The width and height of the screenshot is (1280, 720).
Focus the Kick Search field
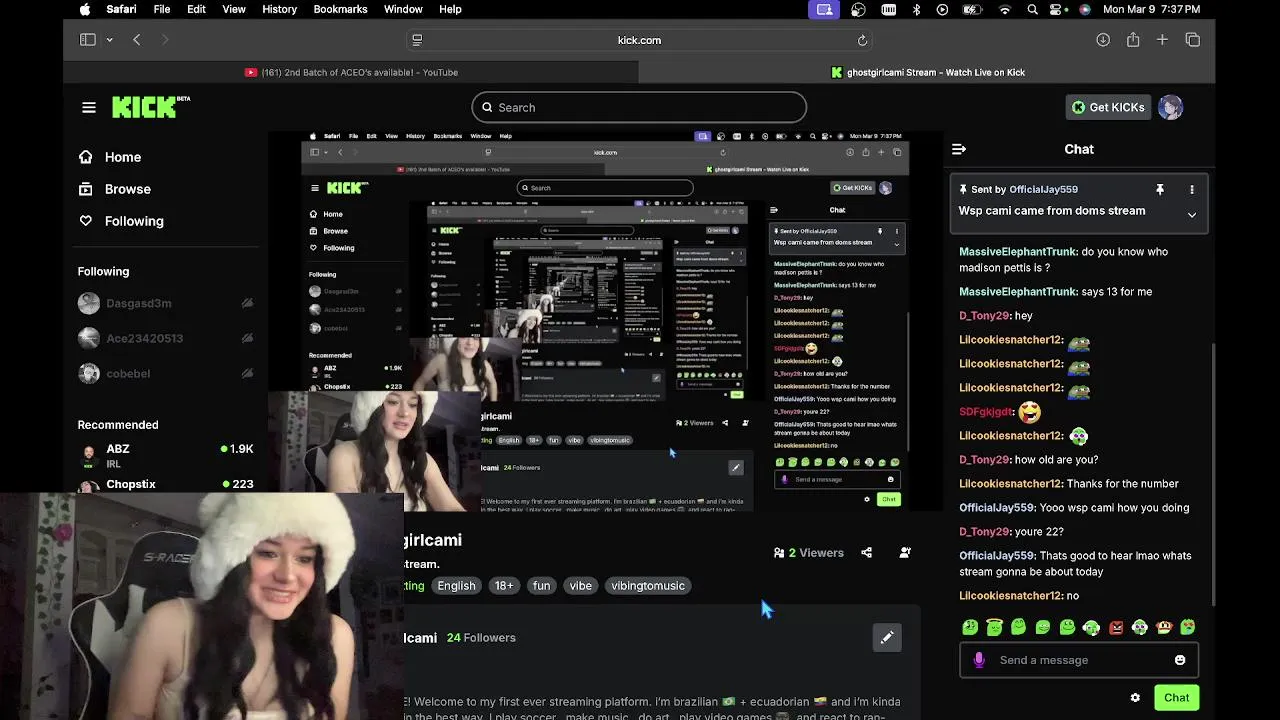tap(639, 107)
